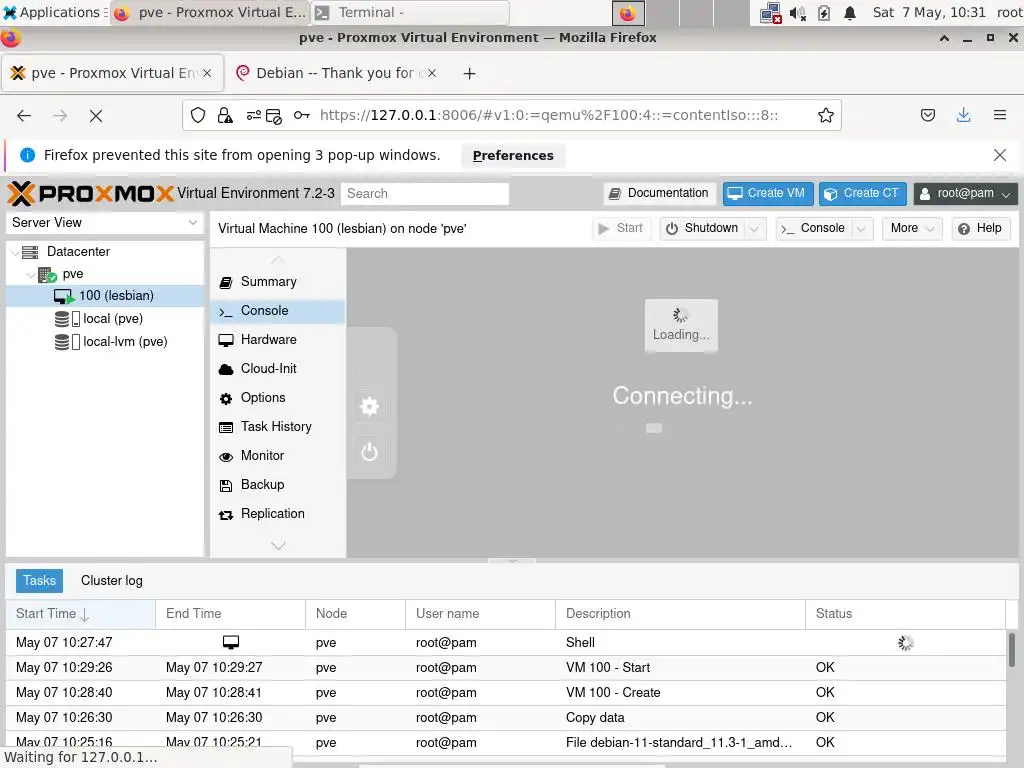Open Firefox hamburger menu
Screen dimensions: 1024x768
[x=1000, y=116]
